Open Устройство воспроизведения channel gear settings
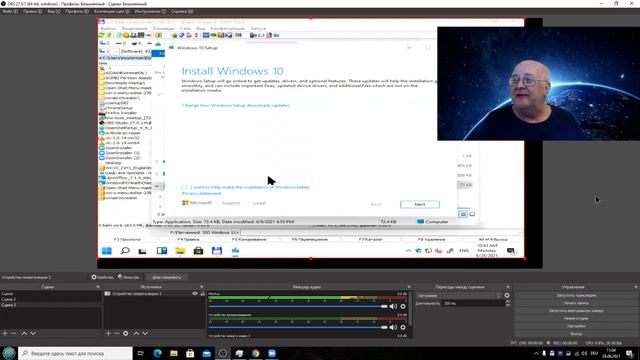The width and height of the screenshot is (640, 360). pos(403,327)
